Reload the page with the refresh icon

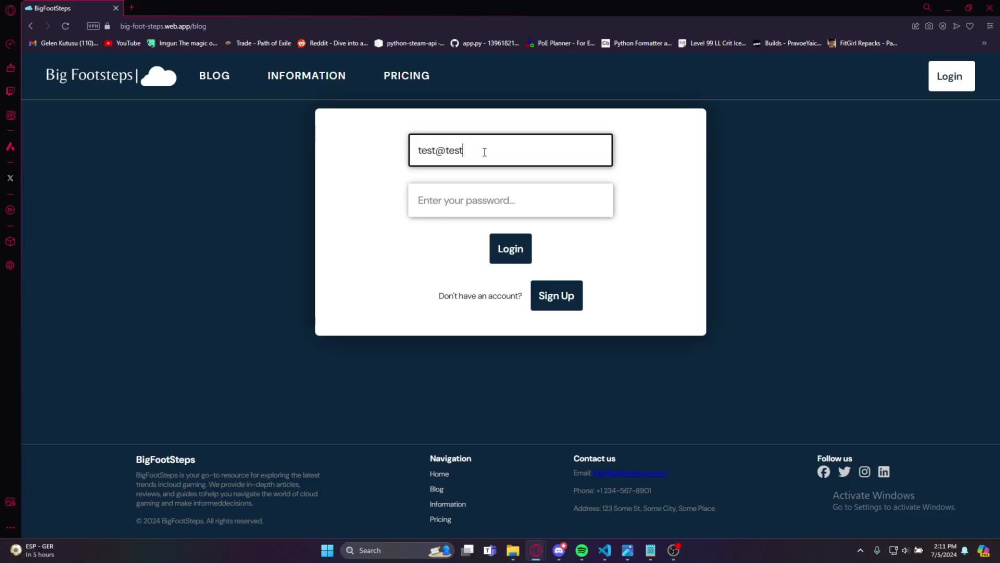65,26
